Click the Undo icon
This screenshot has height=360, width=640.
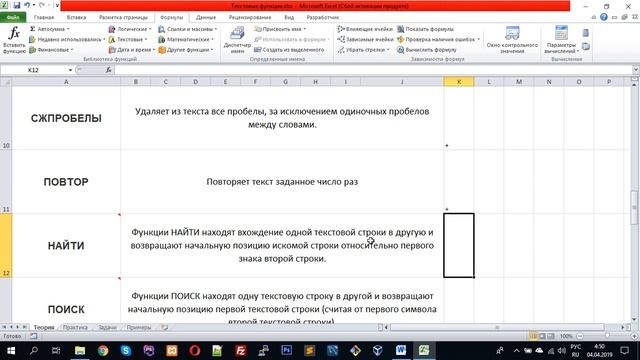27,6
